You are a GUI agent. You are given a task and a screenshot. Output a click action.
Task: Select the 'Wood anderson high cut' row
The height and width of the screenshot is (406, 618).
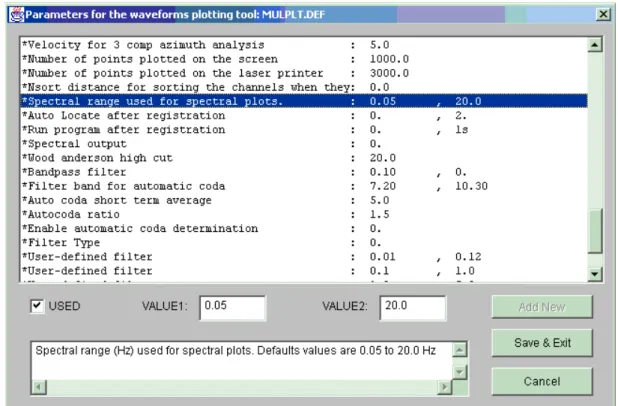tap(304, 158)
